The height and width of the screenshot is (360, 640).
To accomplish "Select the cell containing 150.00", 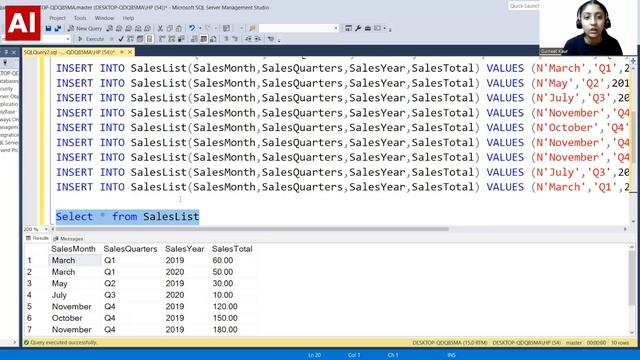I will point(233,318).
